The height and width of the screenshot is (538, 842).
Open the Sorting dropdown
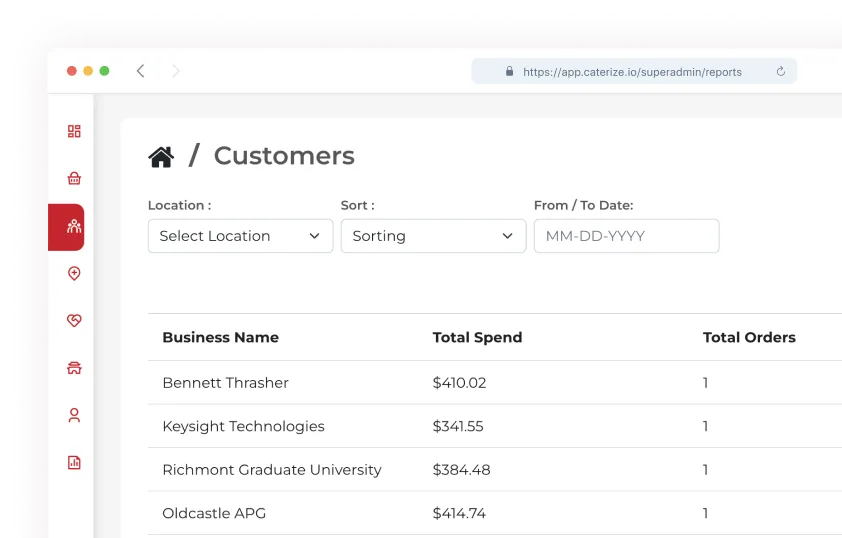pyautogui.click(x=433, y=236)
